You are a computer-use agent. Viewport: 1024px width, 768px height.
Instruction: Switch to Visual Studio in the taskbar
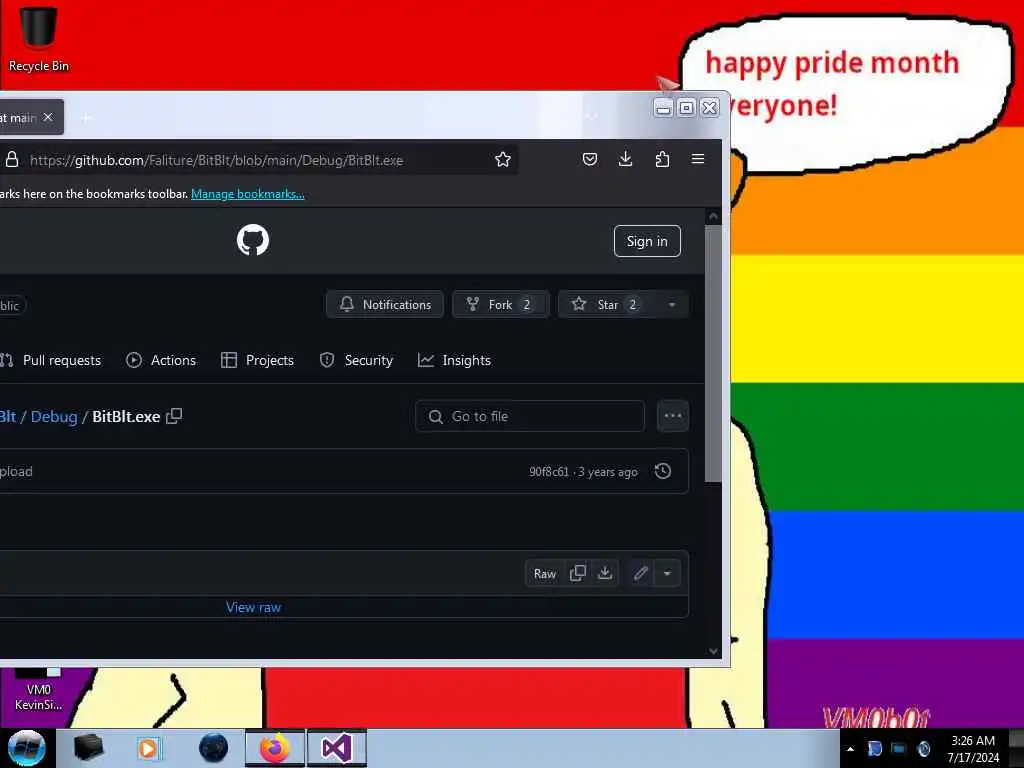337,748
